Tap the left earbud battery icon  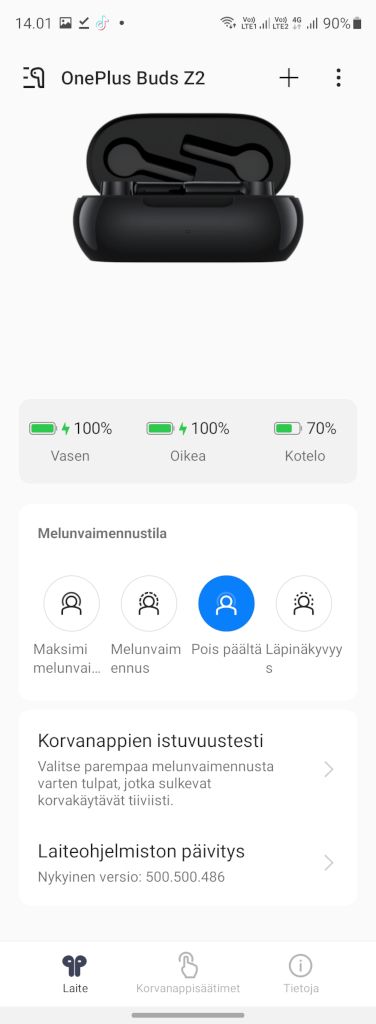point(44,428)
